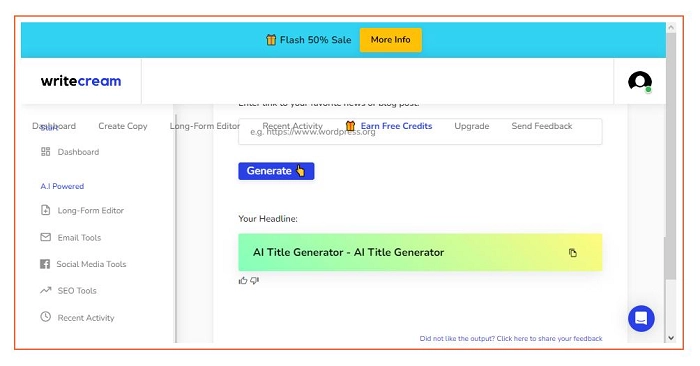This screenshot has height=366, width=700.
Task: Select Create Copy in the top navigation
Action: coord(123,126)
